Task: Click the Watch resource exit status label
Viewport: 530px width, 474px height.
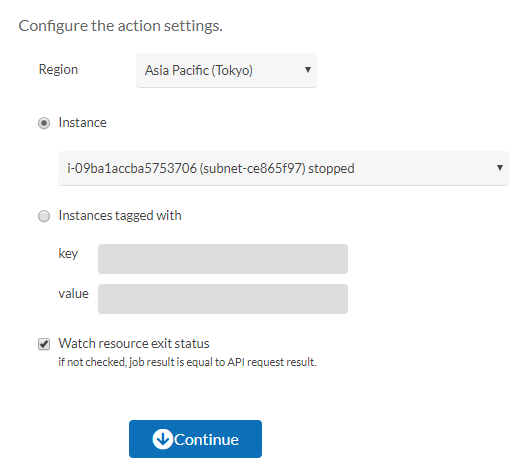Action: [134, 343]
